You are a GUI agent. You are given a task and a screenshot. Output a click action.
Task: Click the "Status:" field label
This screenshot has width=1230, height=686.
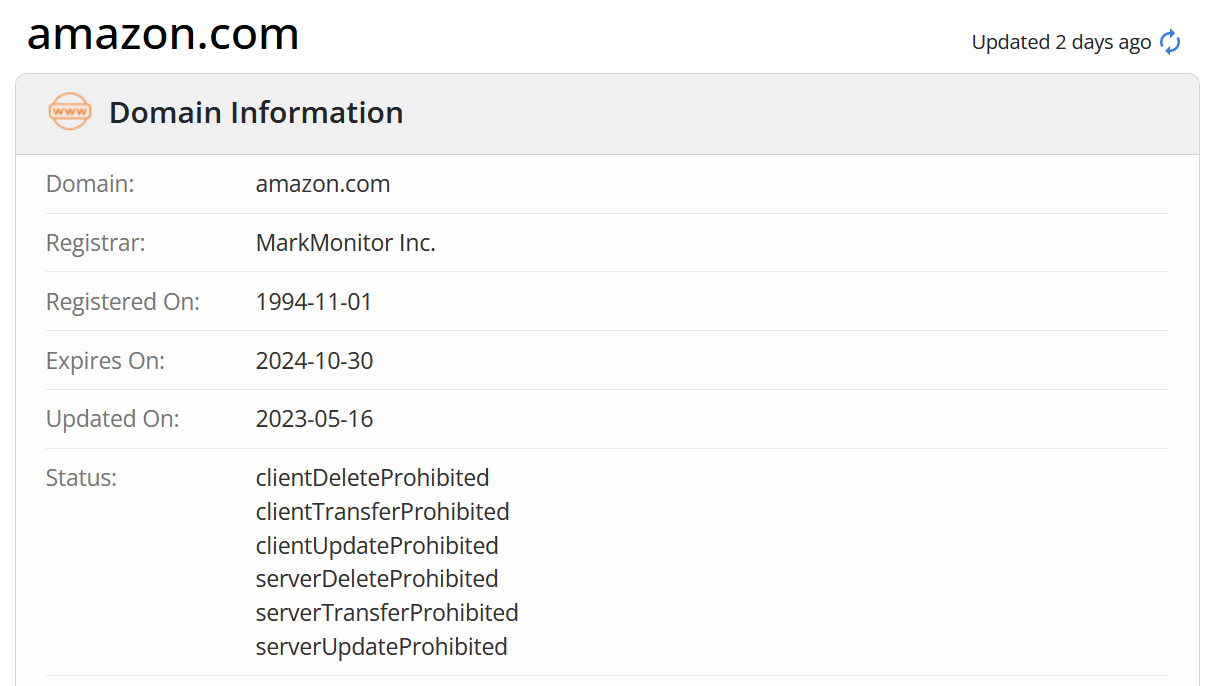81,478
